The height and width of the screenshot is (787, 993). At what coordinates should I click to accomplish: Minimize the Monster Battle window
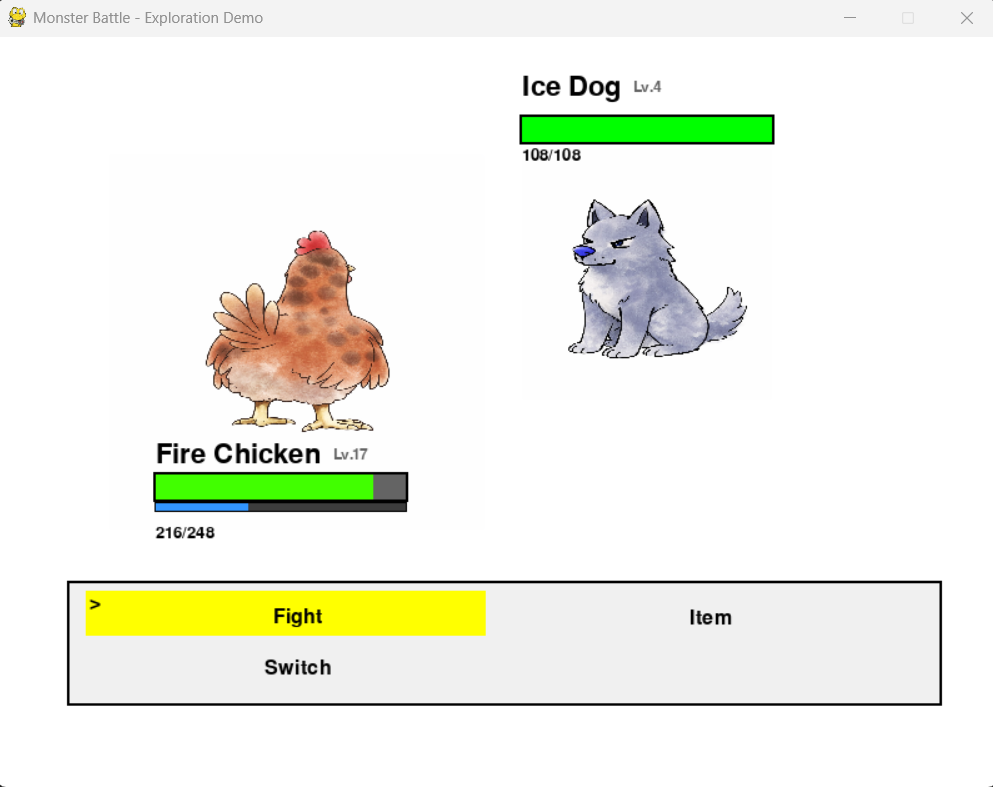[850, 18]
